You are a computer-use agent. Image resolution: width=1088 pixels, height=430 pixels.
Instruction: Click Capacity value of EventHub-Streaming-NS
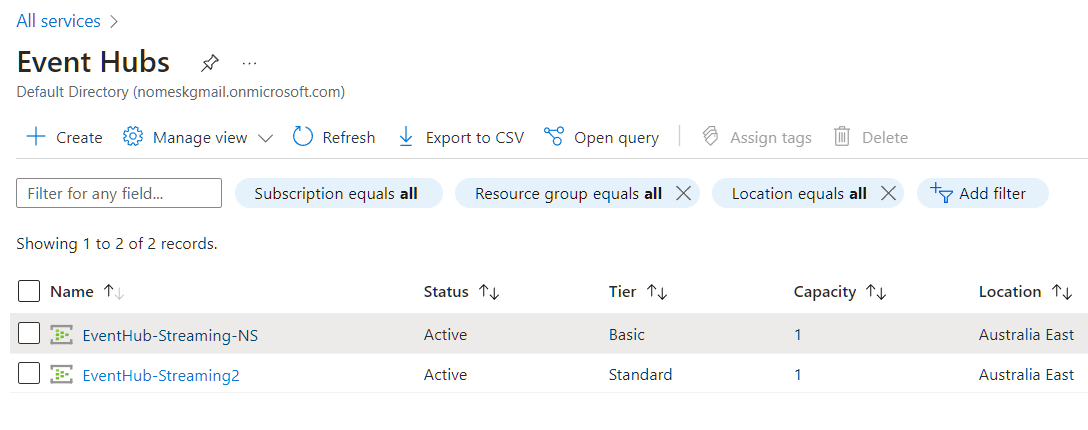[798, 334]
